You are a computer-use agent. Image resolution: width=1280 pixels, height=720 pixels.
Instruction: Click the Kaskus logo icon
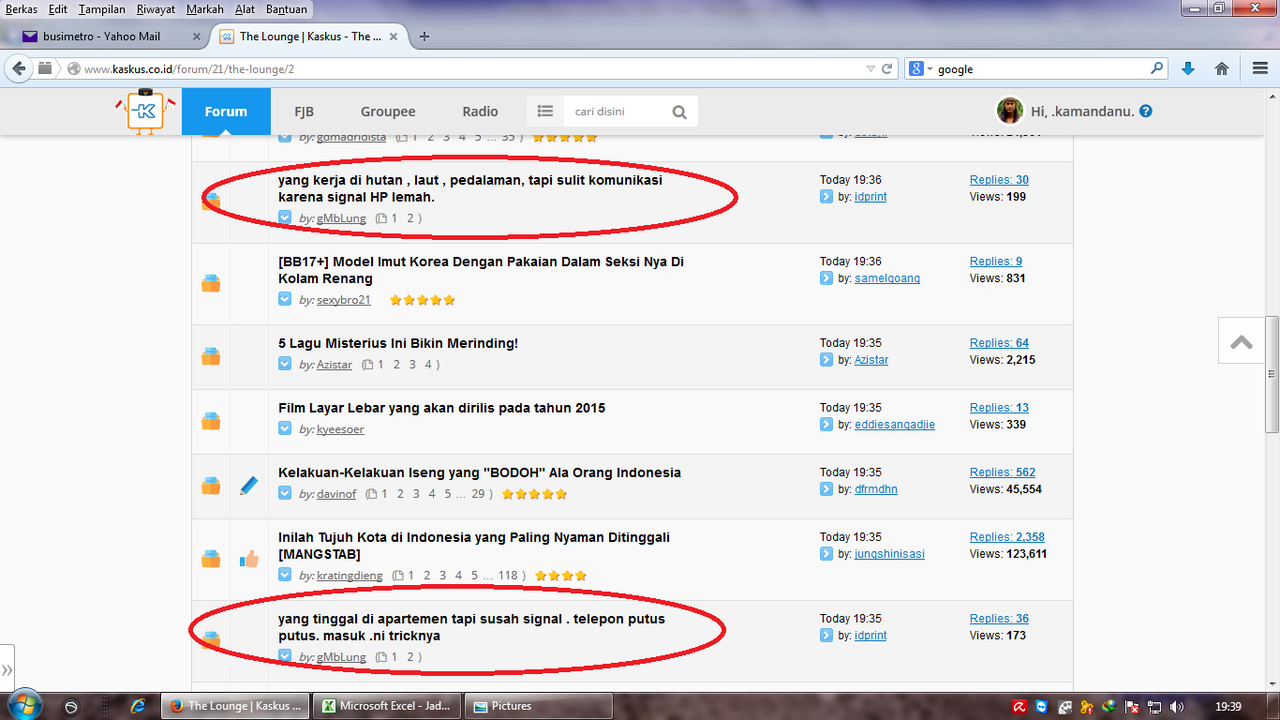[x=145, y=111]
